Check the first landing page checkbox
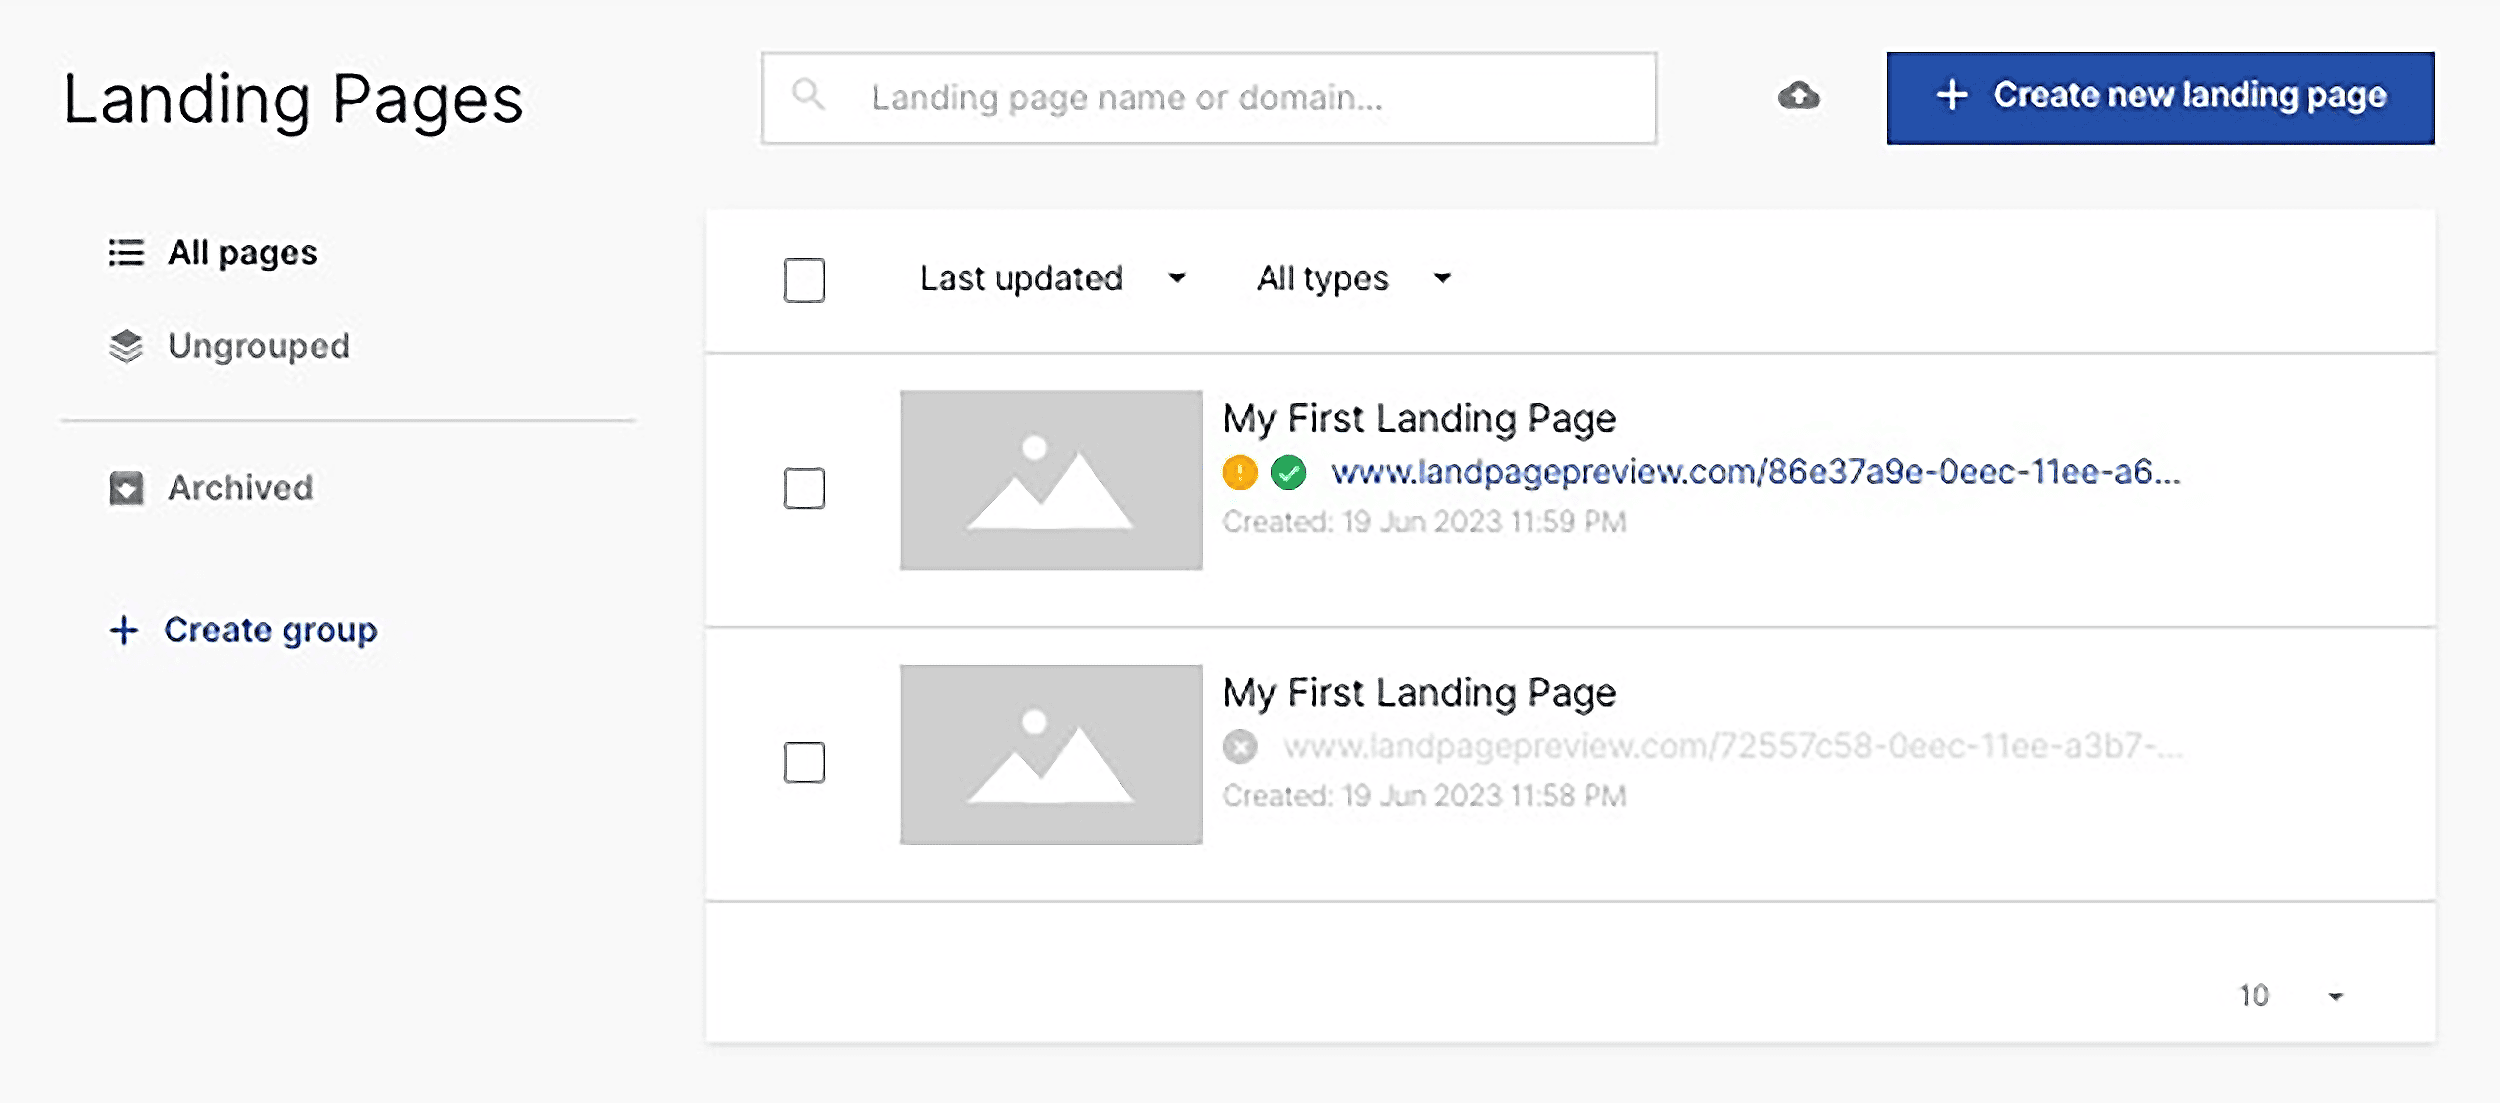Screen dimensions: 2500x1103 (804, 488)
